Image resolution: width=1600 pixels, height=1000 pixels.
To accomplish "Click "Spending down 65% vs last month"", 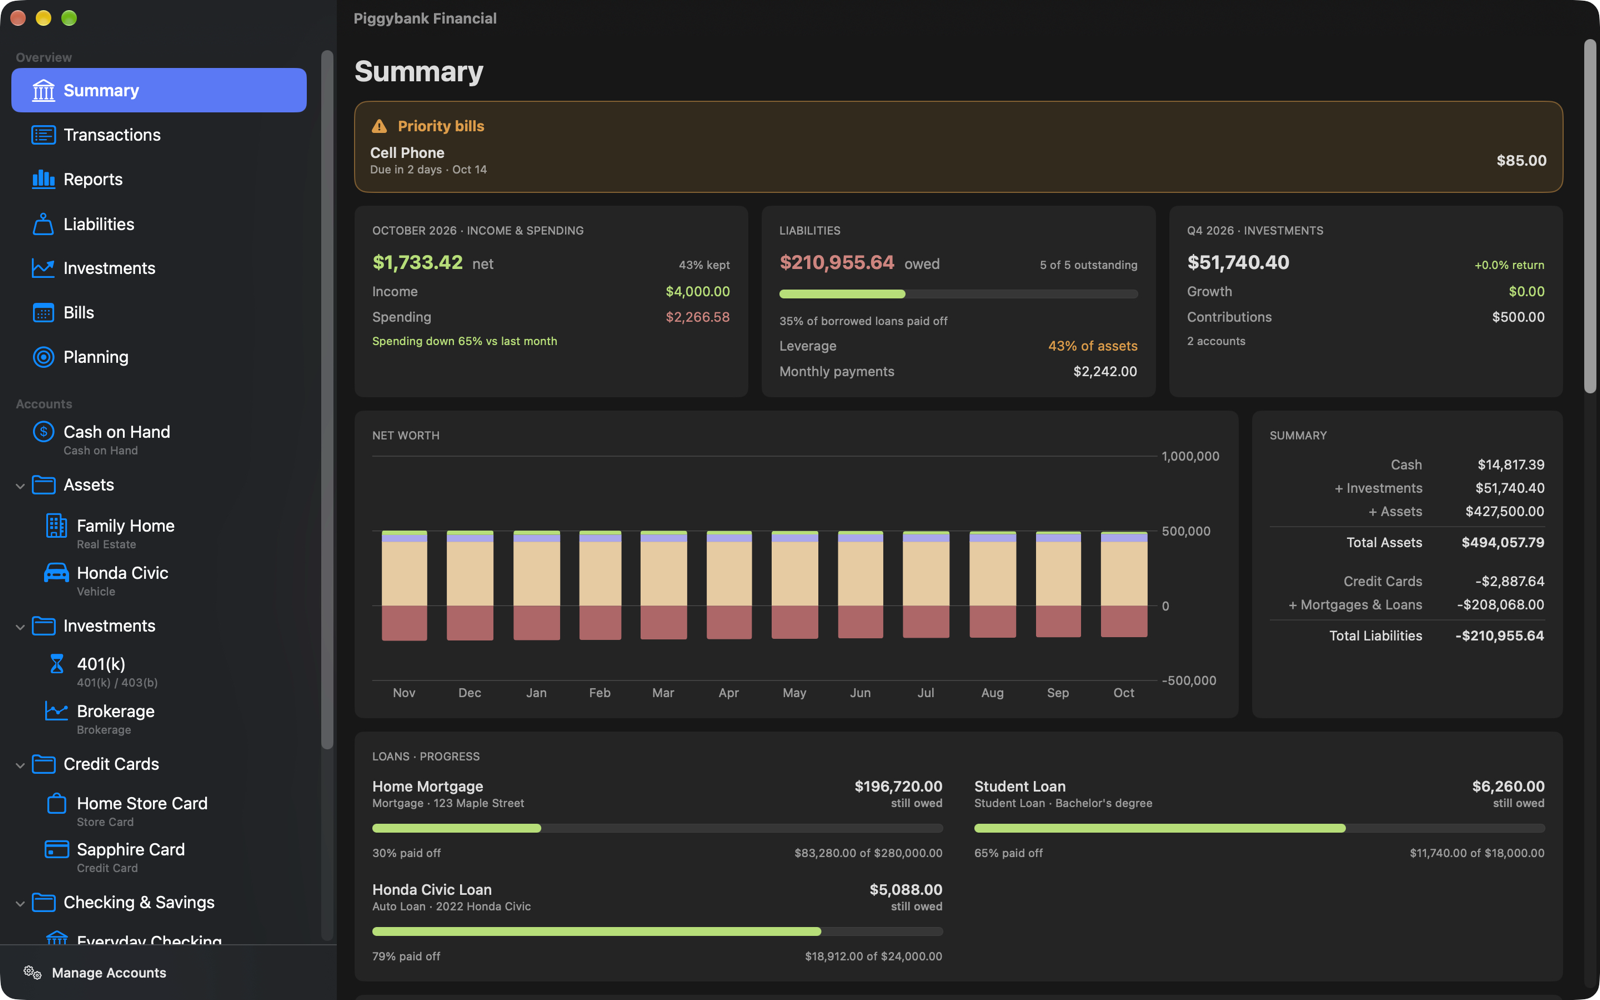I will [x=465, y=342].
